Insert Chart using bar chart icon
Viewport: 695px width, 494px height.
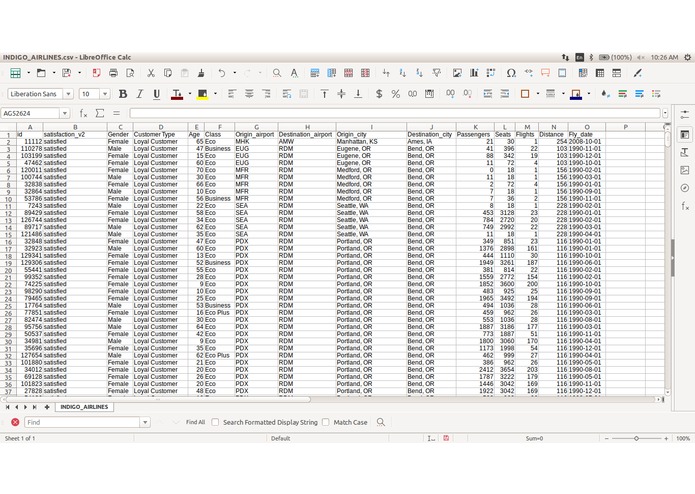(x=474, y=73)
